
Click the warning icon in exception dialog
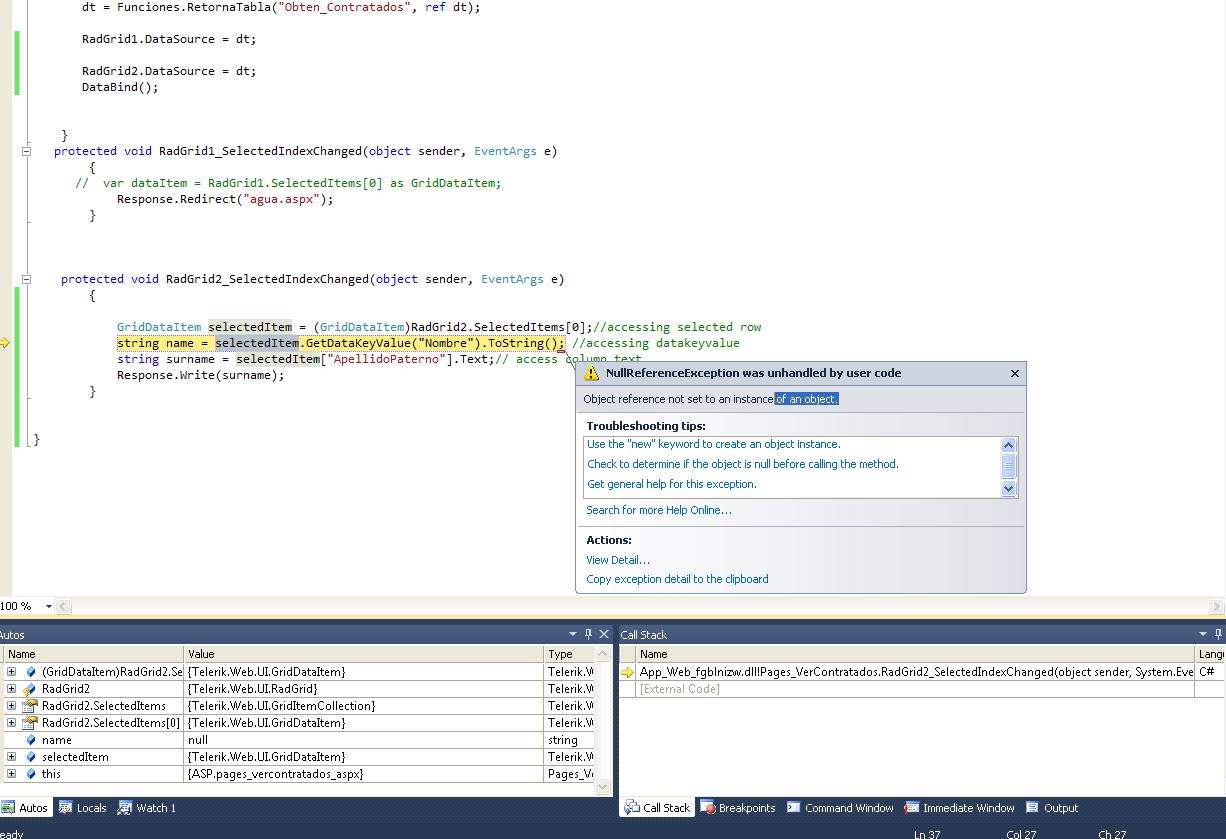point(592,373)
